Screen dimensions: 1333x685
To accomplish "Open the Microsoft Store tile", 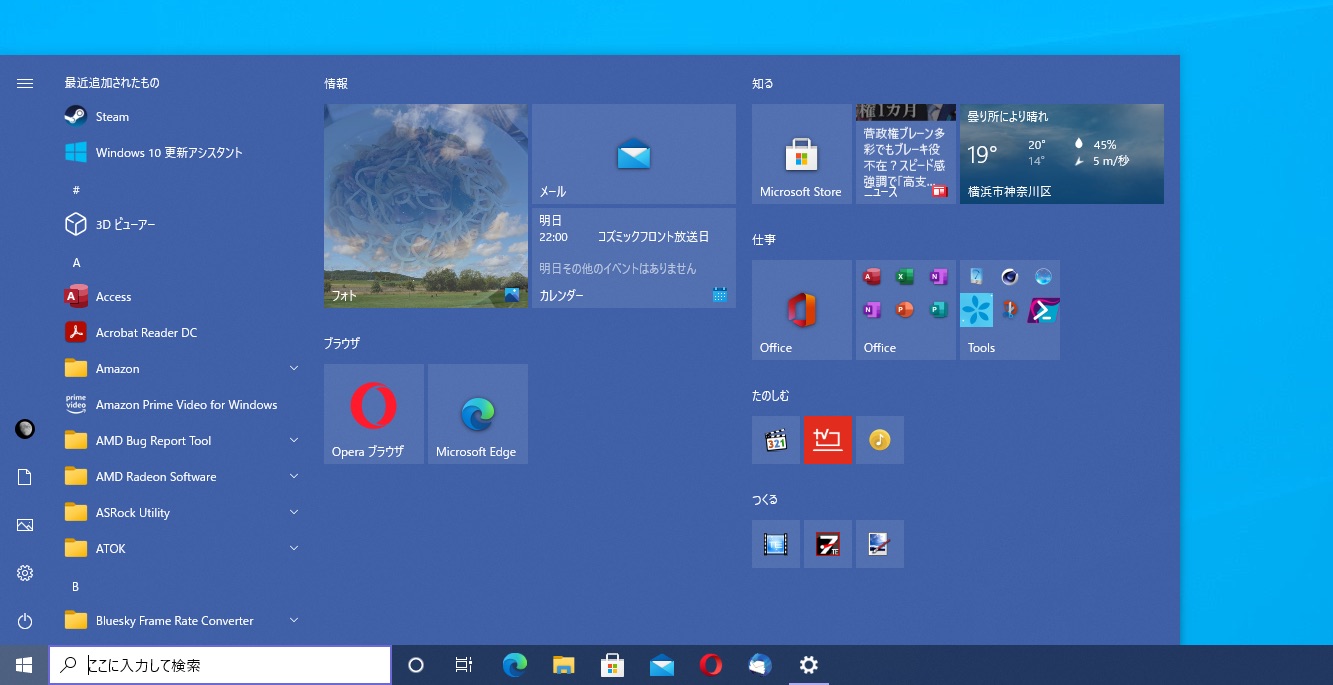I will tap(802, 154).
